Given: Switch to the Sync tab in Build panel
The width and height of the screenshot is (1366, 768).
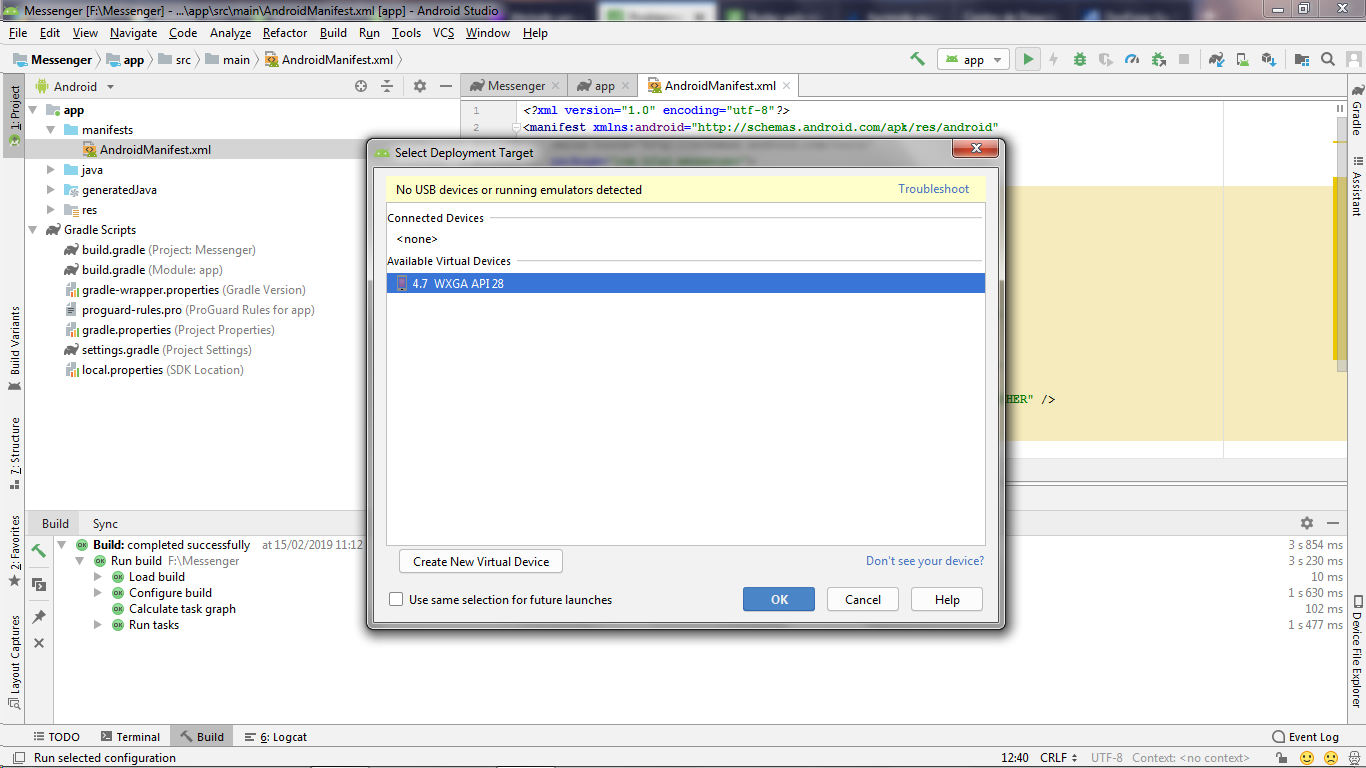Looking at the screenshot, I should (x=105, y=523).
